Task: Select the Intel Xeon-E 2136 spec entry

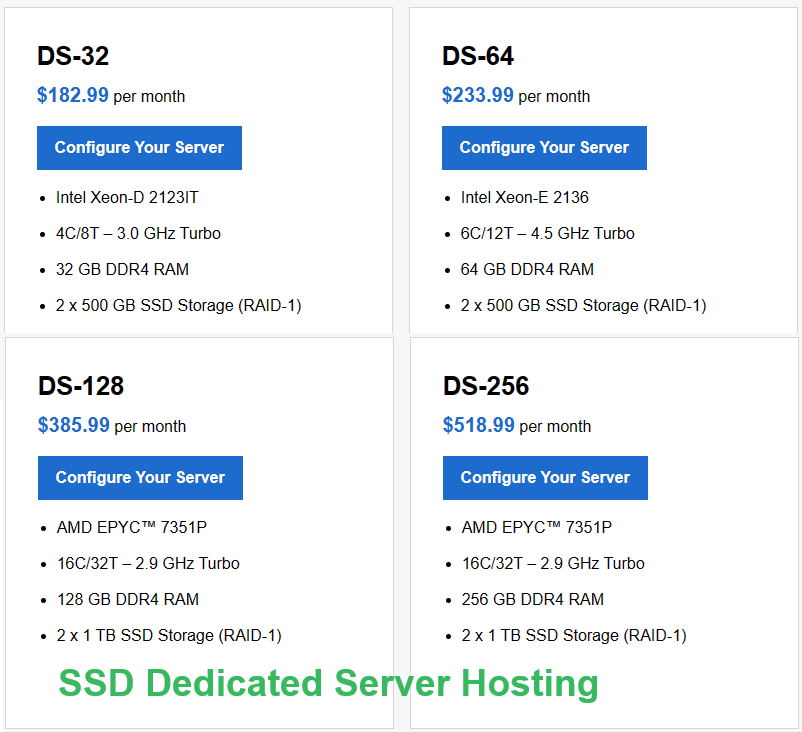Action: pos(525,197)
